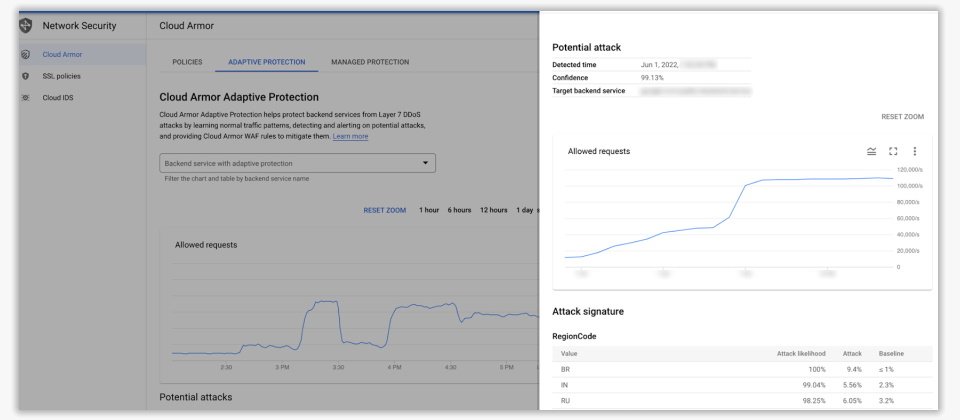Click the Detected time label
The width and height of the screenshot is (960, 420).
(x=574, y=64)
